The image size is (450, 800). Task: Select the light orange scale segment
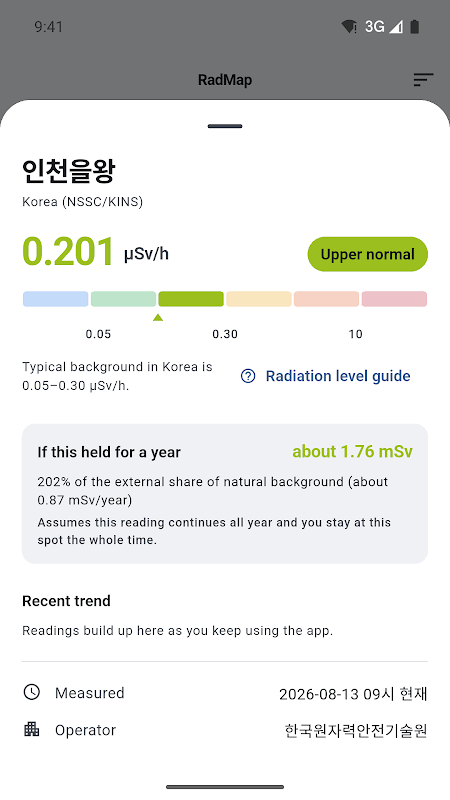coord(259,299)
